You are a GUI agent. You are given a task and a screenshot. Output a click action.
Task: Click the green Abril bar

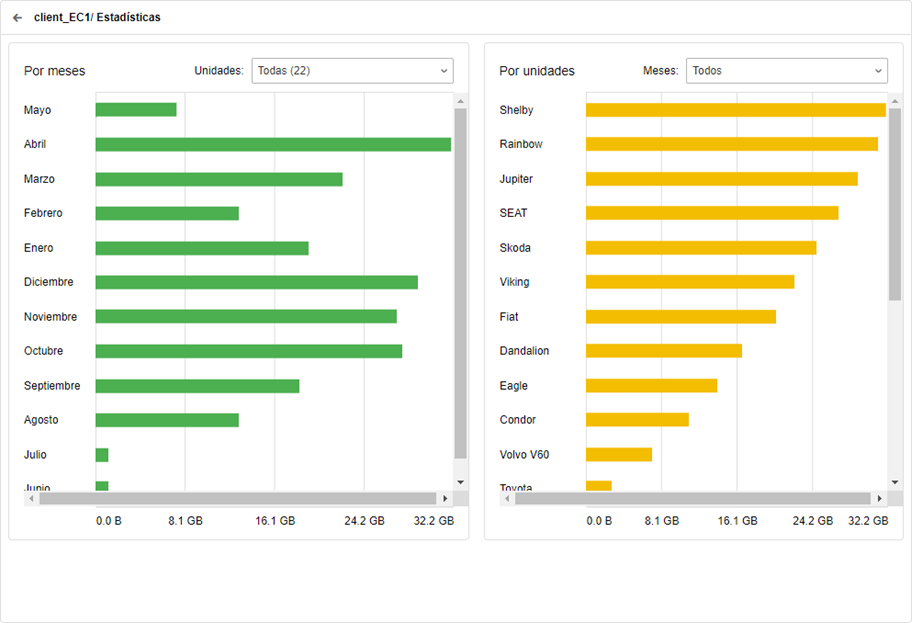pos(273,145)
